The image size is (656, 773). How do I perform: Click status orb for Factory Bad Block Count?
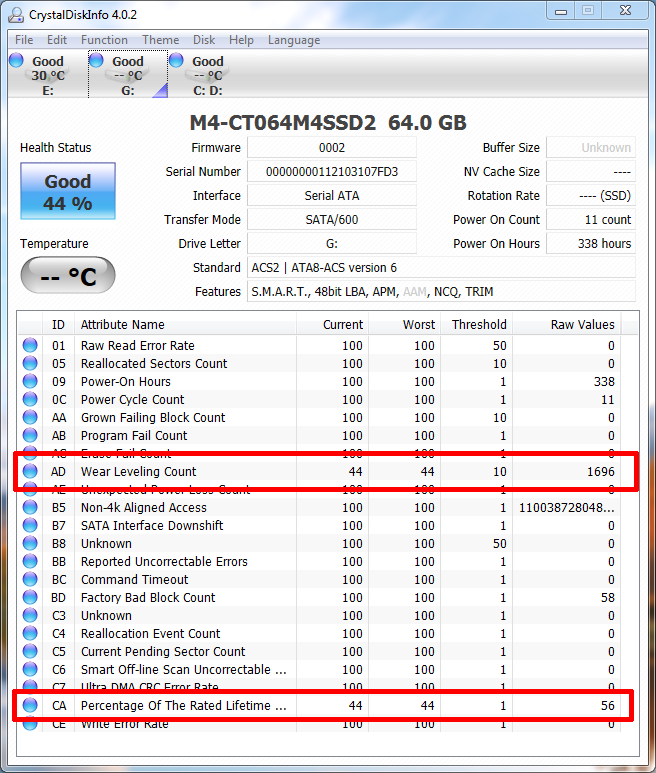pyautogui.click(x=30, y=597)
